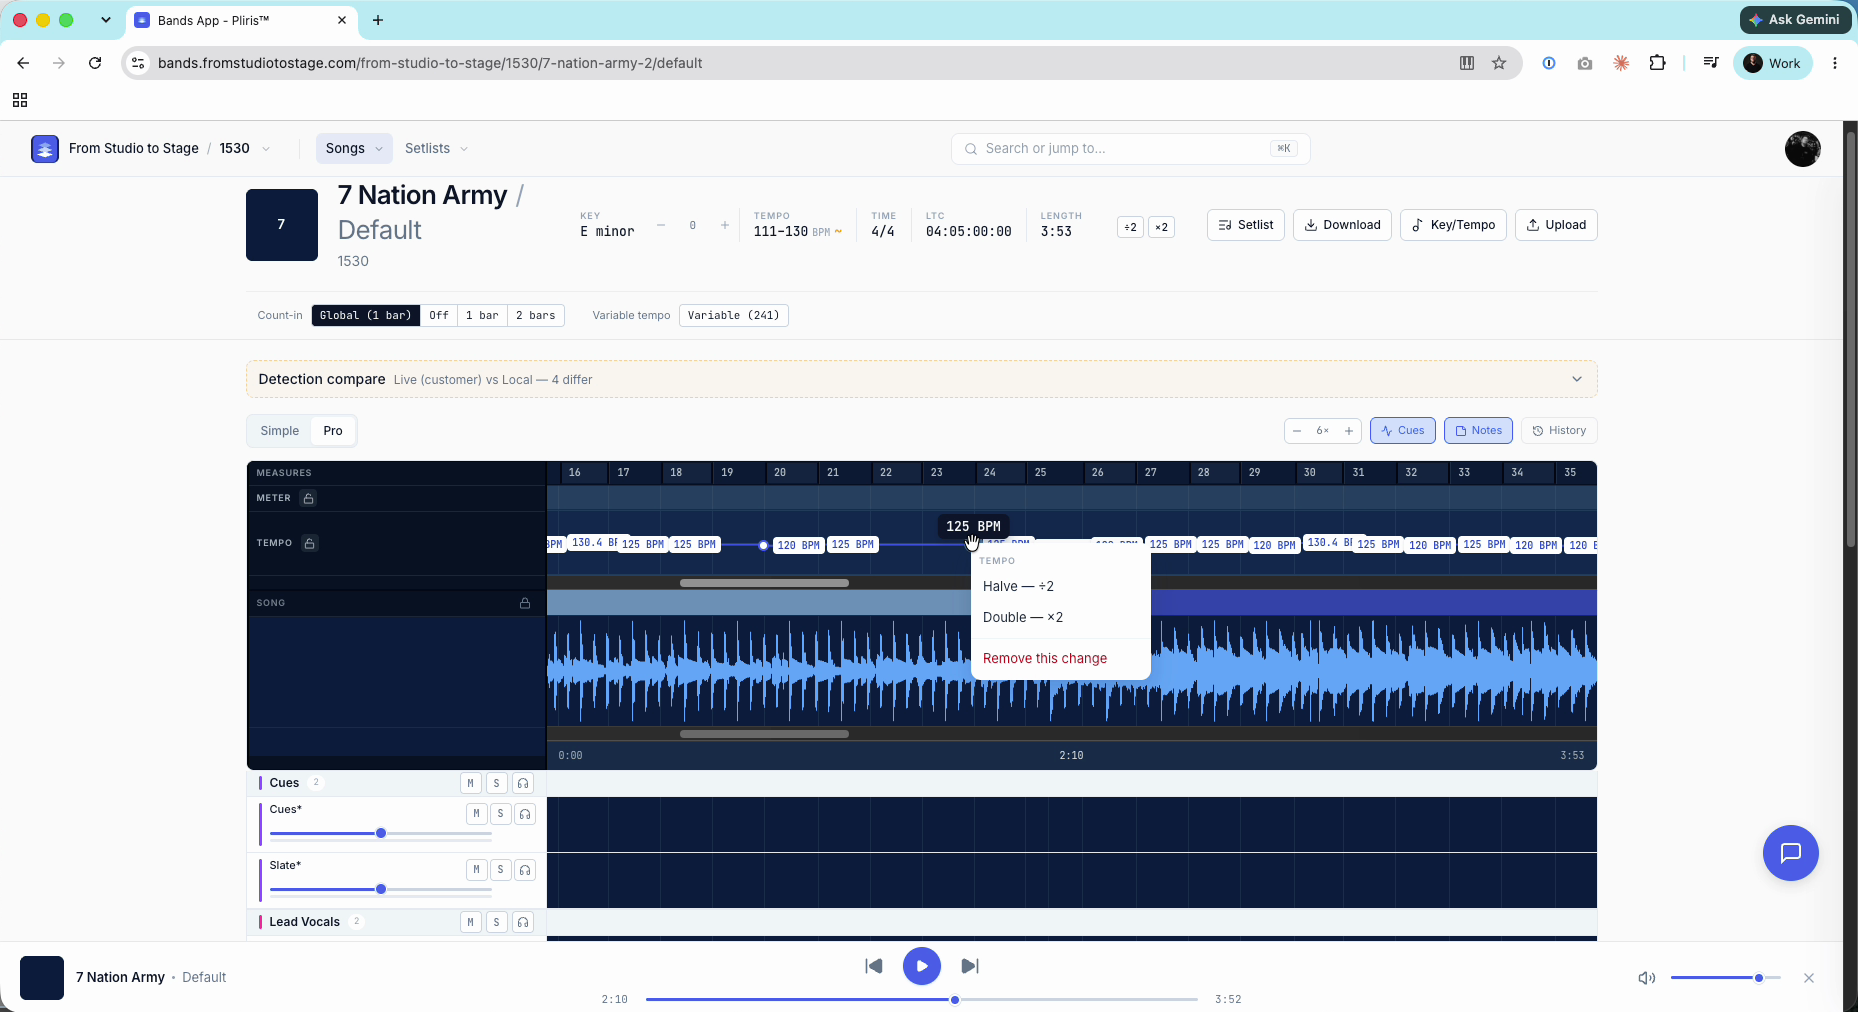Image resolution: width=1858 pixels, height=1012 pixels.
Task: Open the Key/Tempo button
Action: point(1453,225)
